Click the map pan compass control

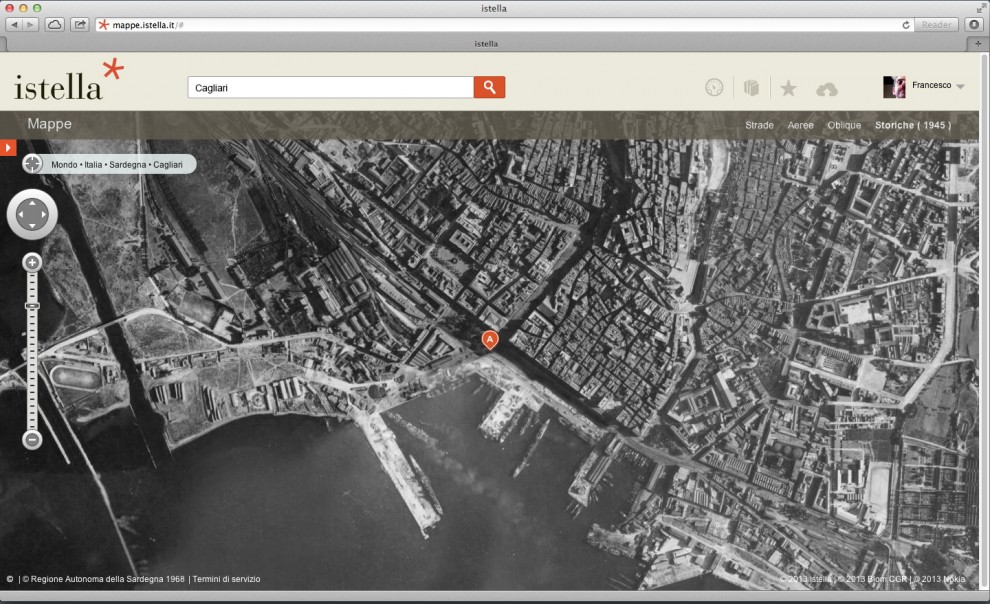(x=32, y=215)
